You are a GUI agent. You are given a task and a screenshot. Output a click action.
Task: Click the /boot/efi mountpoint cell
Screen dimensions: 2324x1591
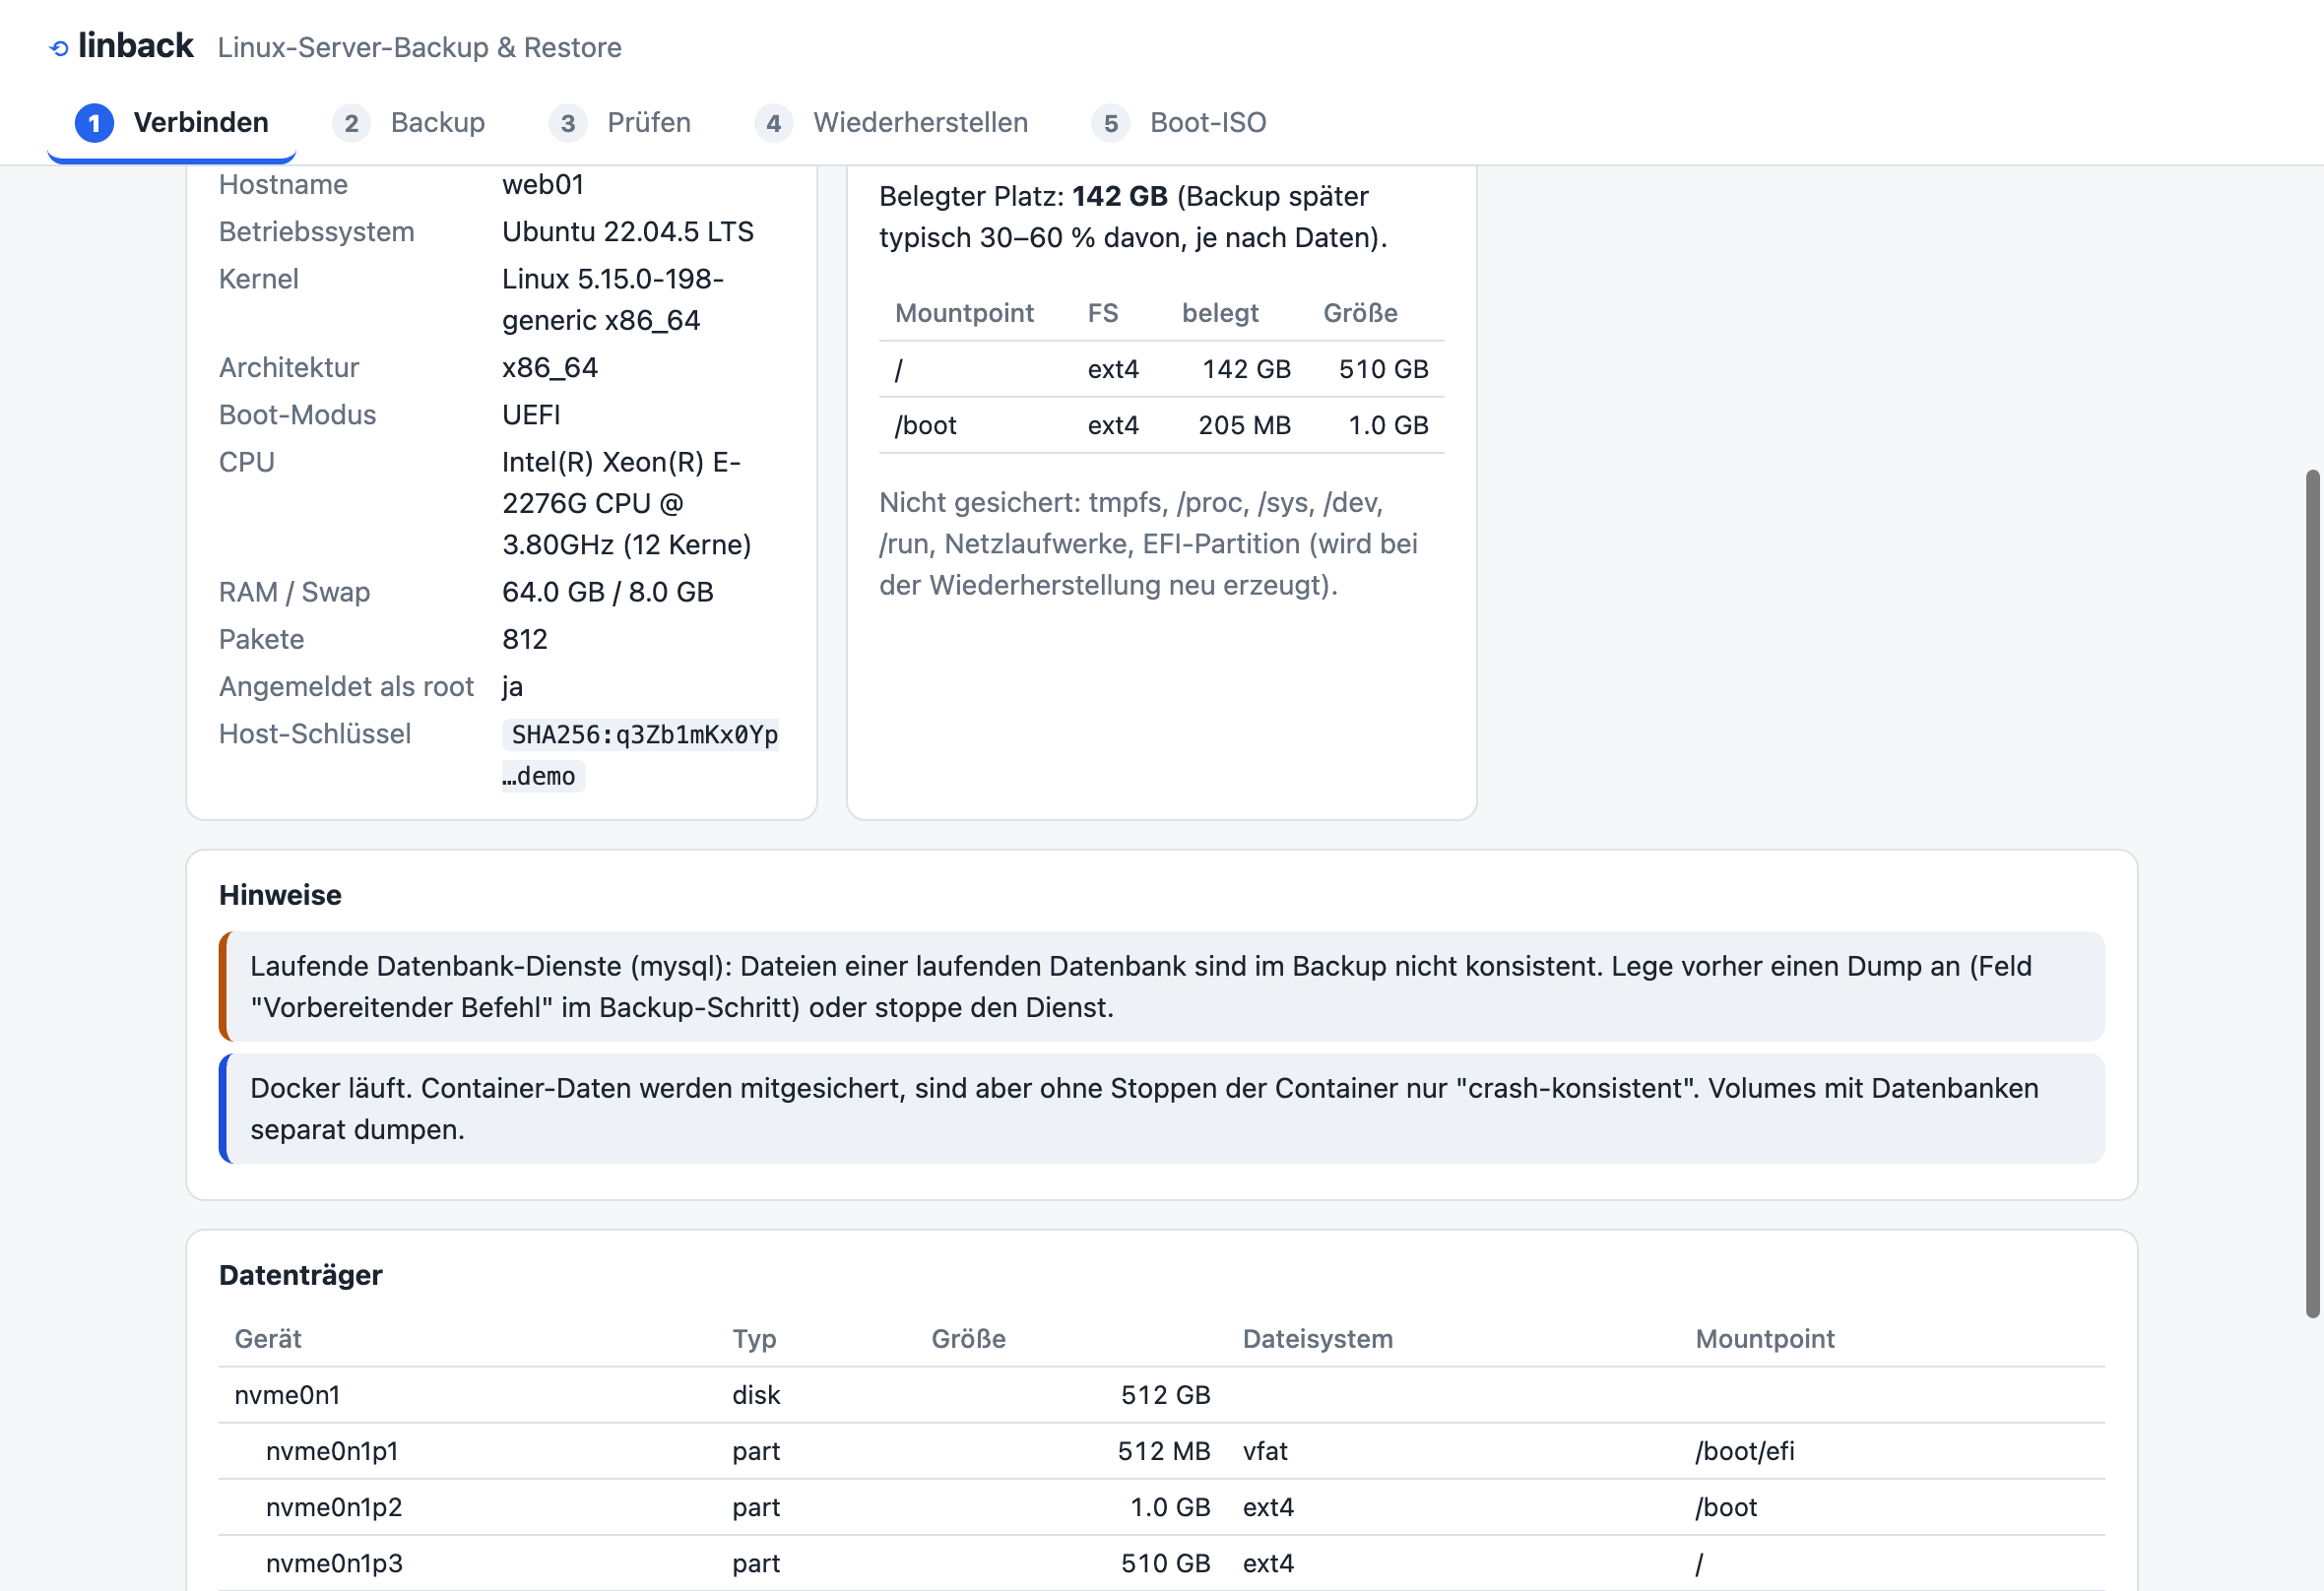[x=1744, y=1451]
